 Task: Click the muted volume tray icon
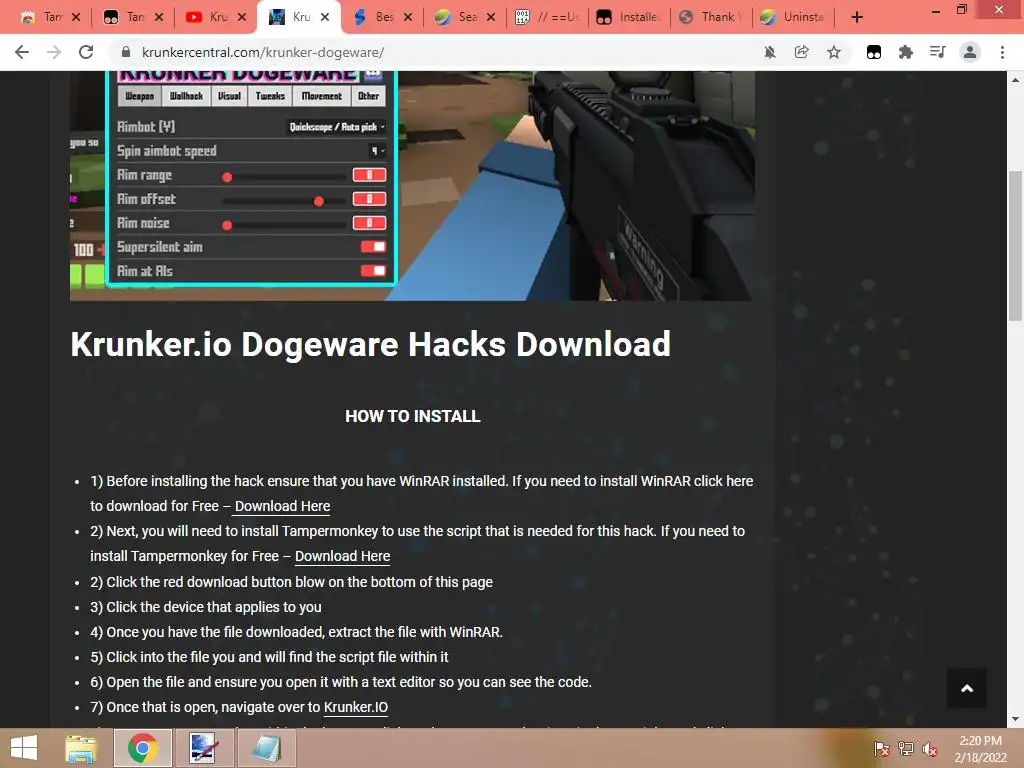pos(930,749)
